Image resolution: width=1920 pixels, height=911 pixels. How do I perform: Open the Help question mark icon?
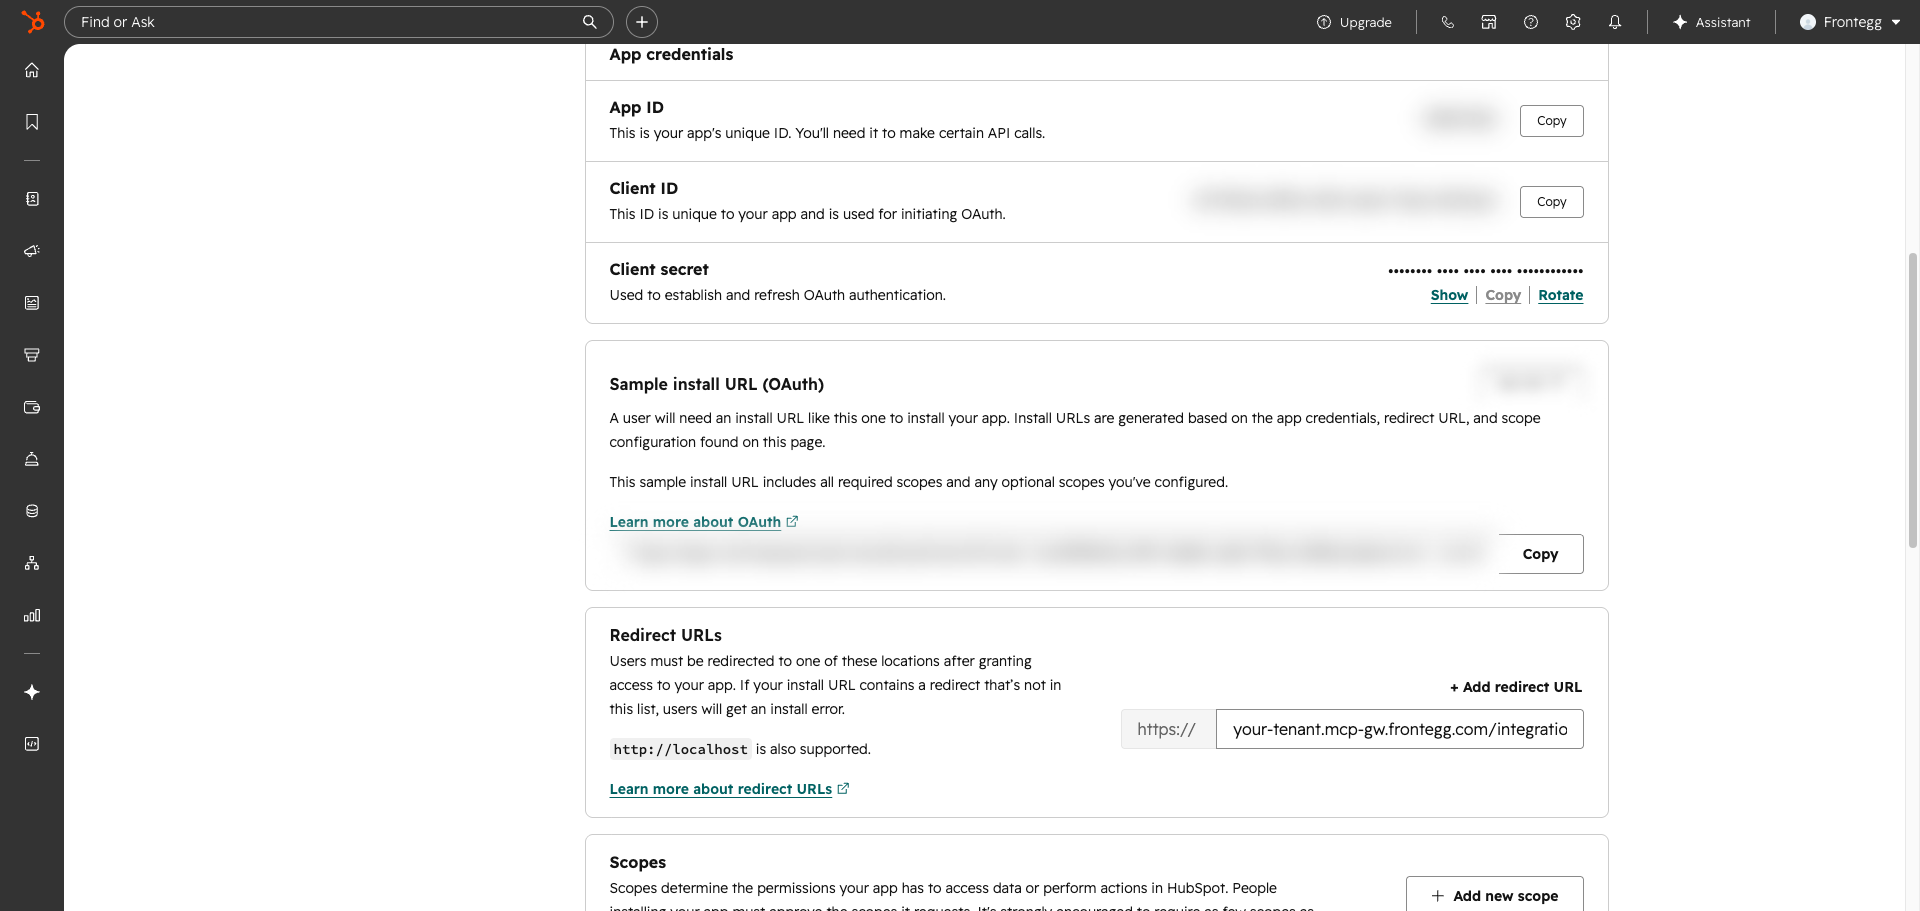(x=1531, y=22)
